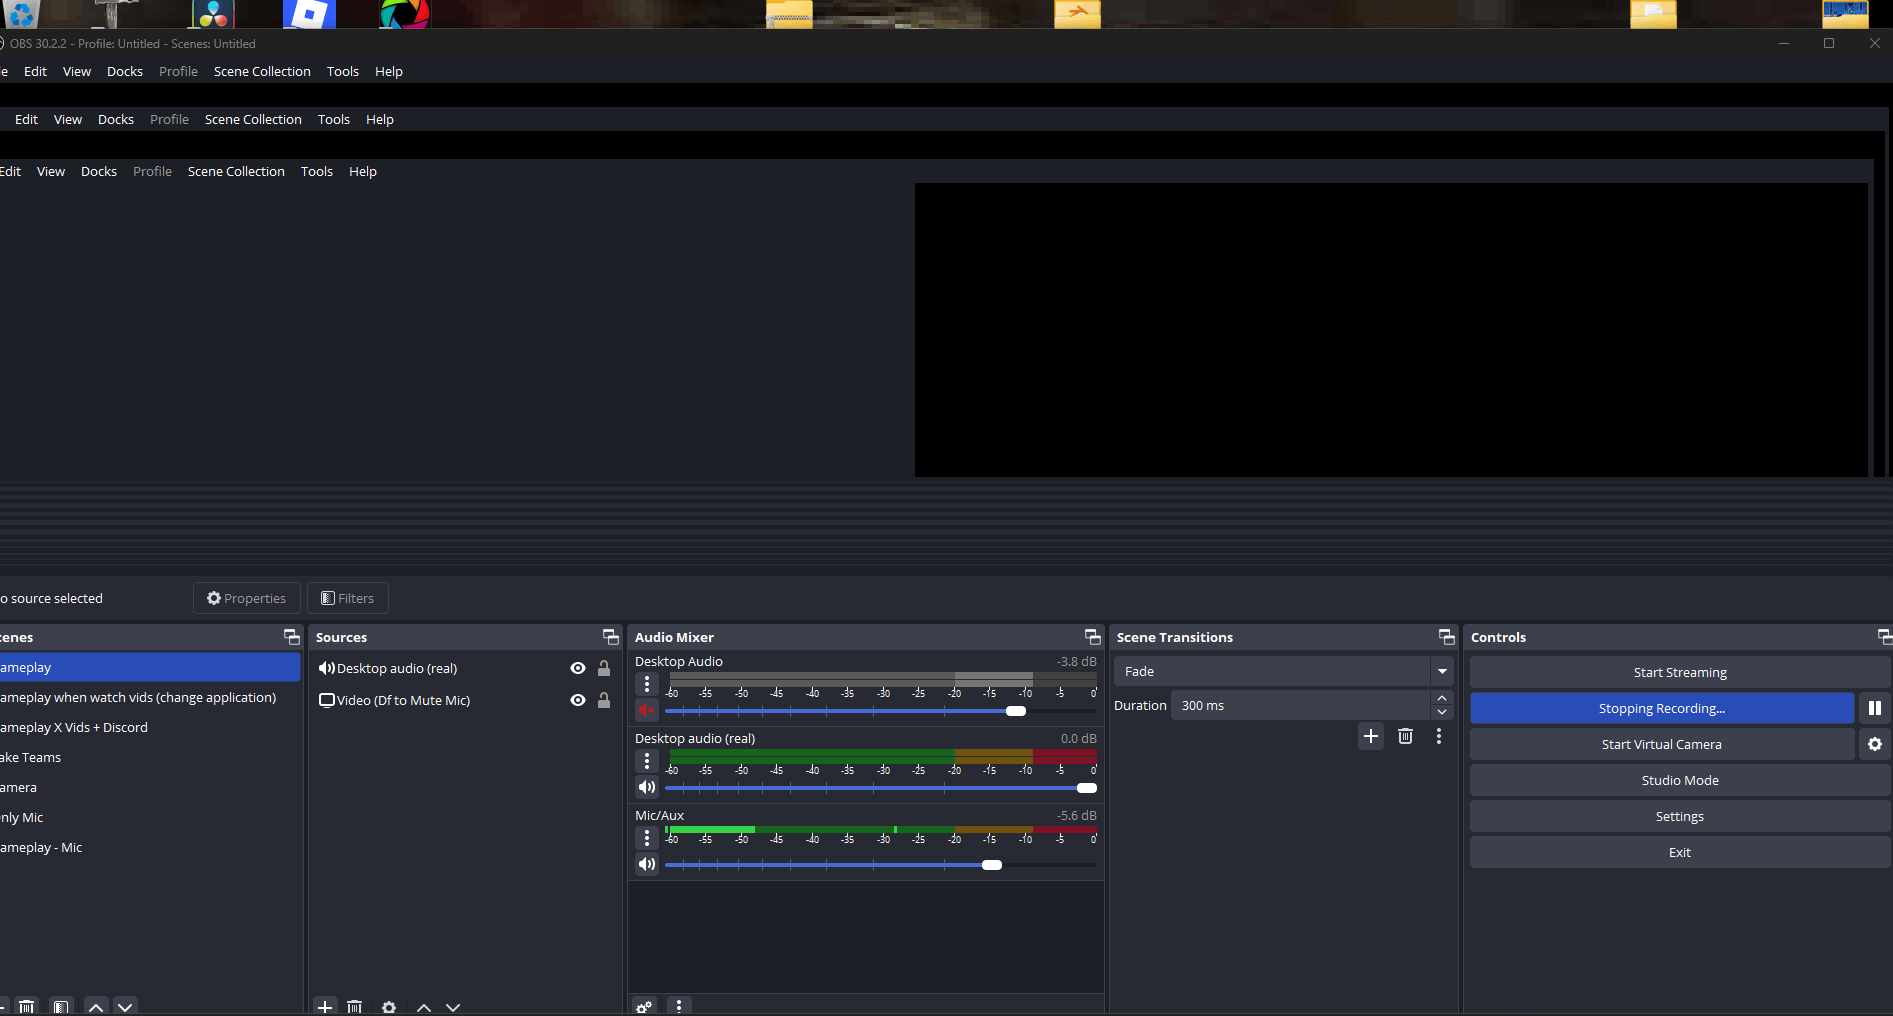Pop out the Controls dock panel
1893x1016 pixels.
[x=1885, y=637]
